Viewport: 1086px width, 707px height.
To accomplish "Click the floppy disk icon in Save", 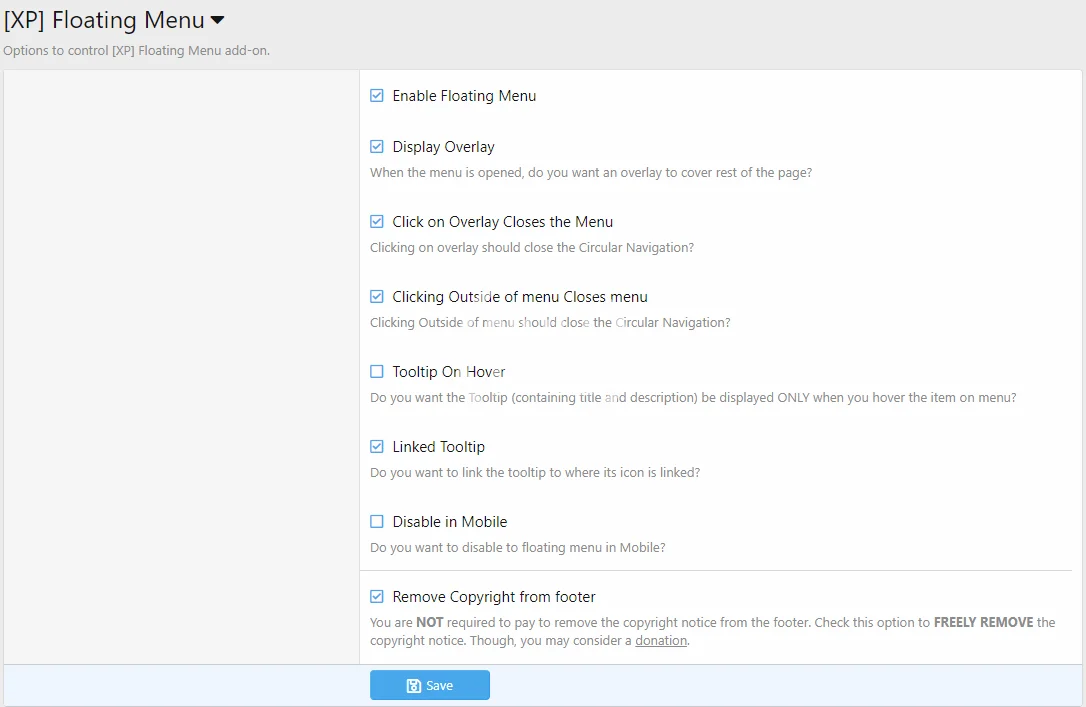I will pos(413,686).
